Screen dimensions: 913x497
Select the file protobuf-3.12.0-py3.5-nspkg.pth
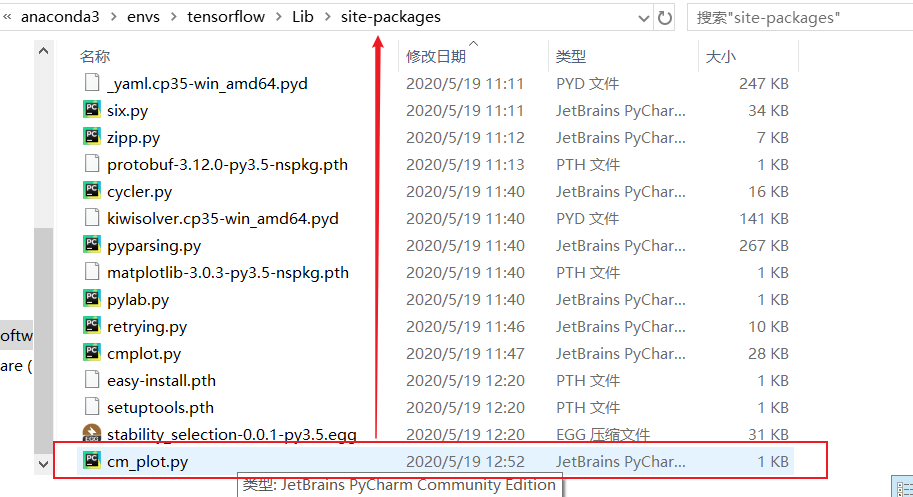click(227, 165)
